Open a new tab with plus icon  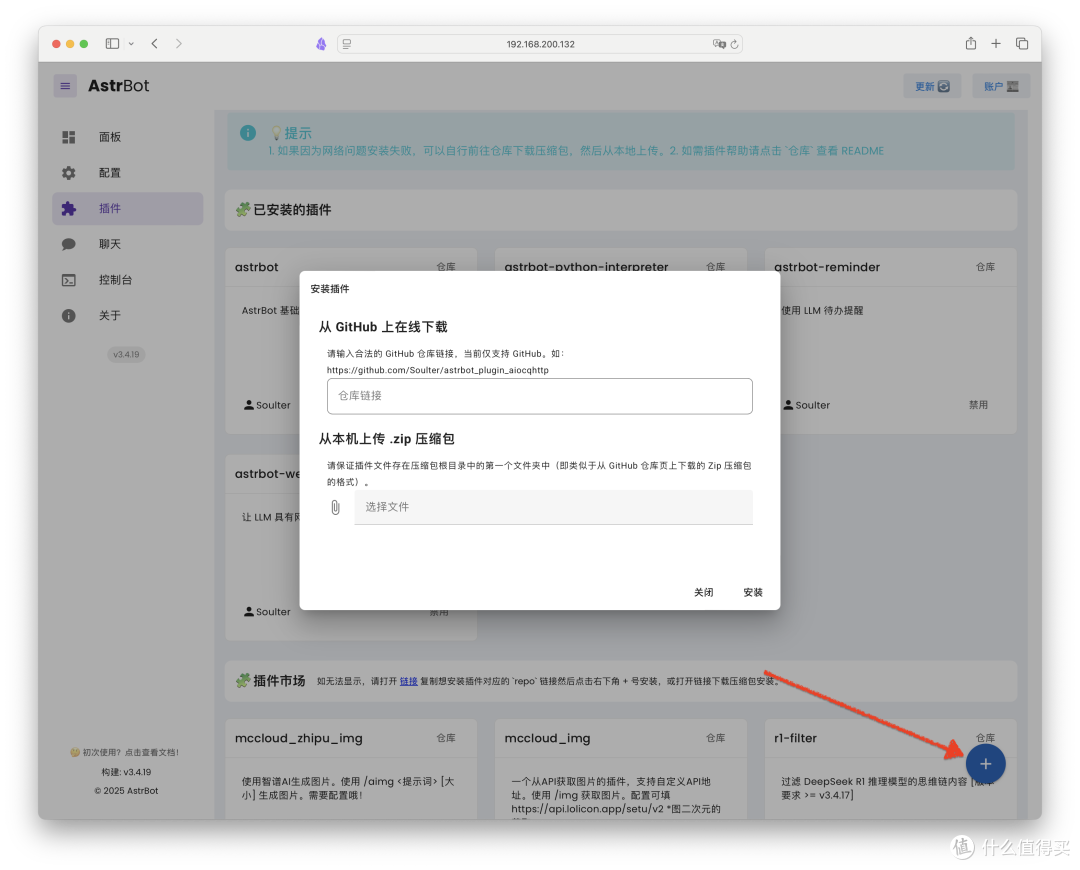pyautogui.click(x=996, y=43)
